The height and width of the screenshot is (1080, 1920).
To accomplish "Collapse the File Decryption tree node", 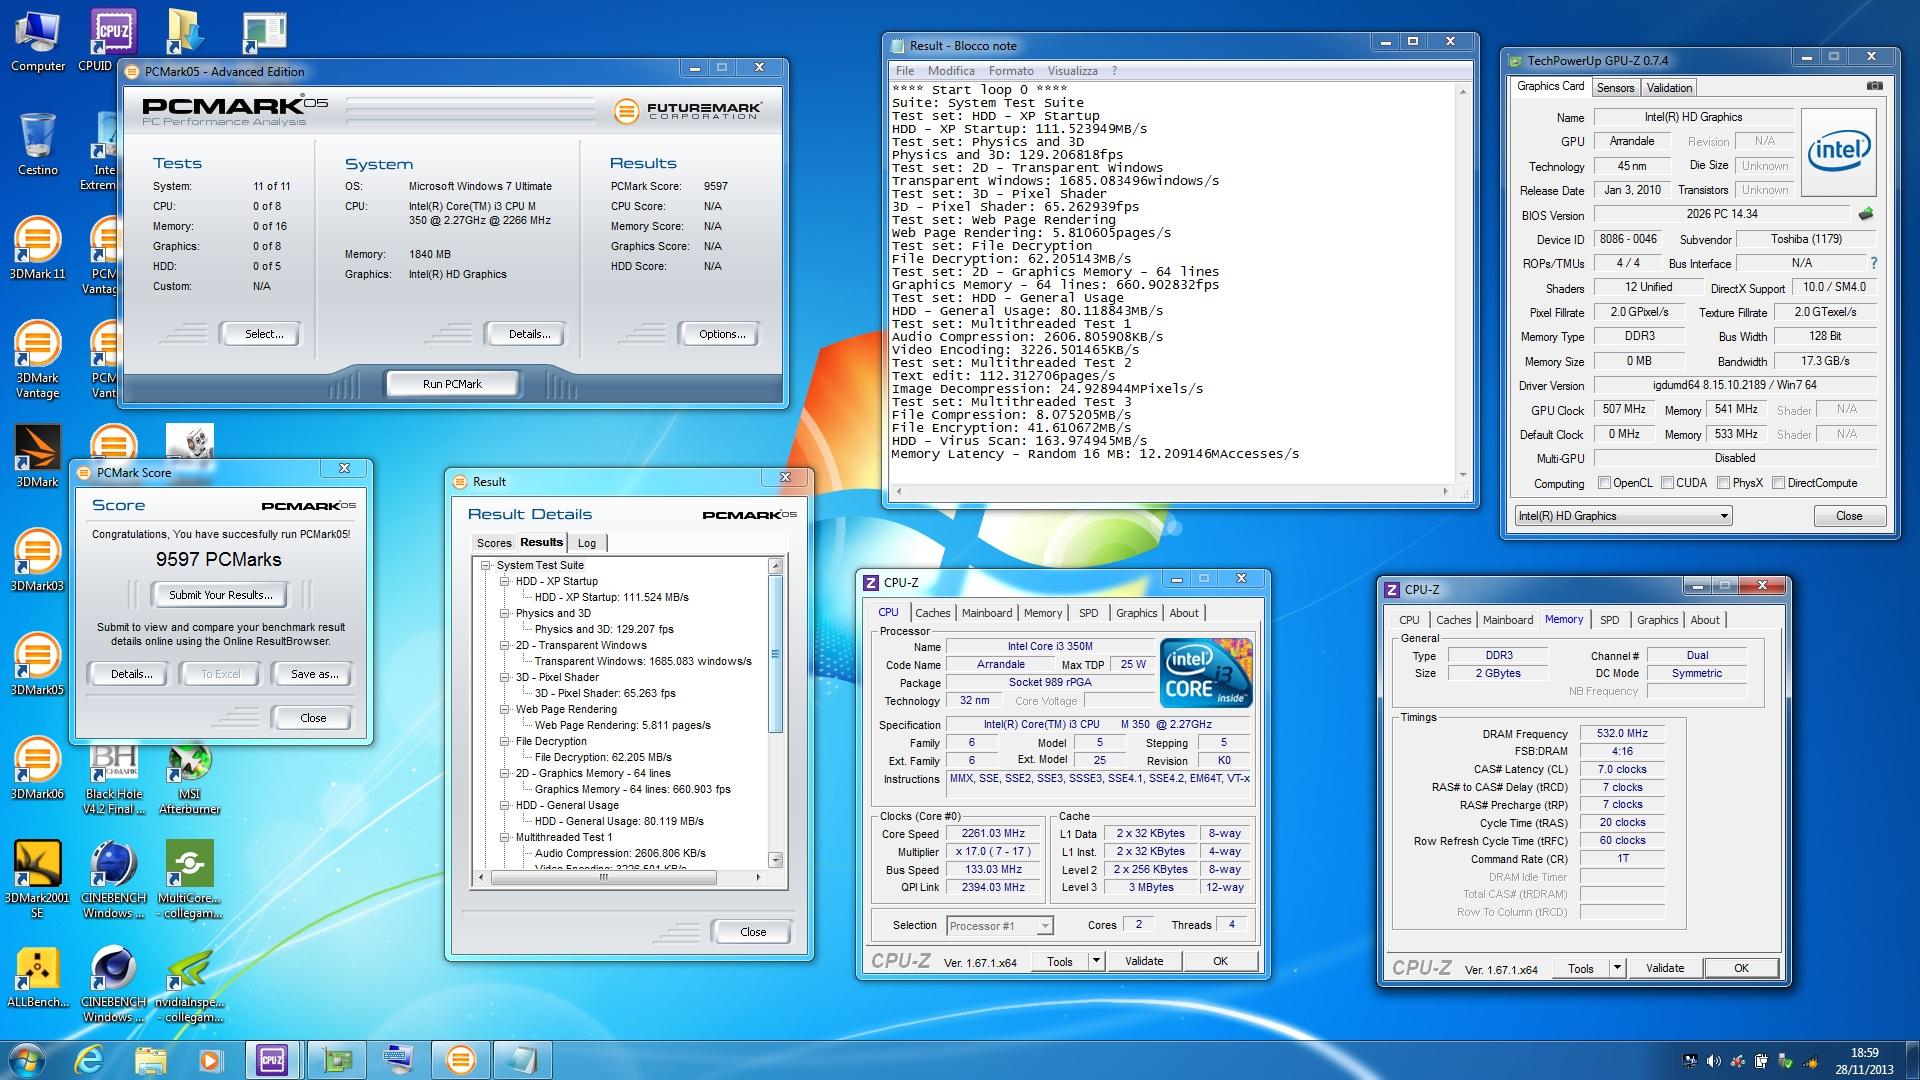I will 505,741.
